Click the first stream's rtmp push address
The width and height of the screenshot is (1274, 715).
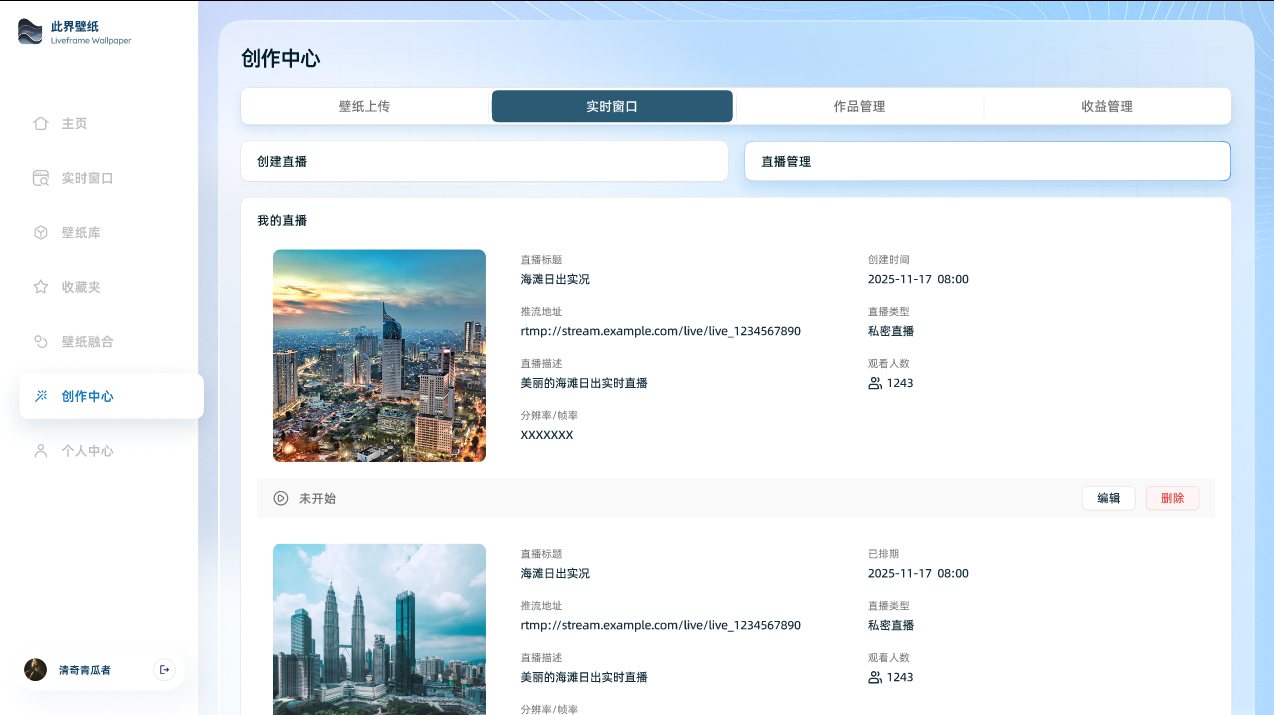click(x=660, y=331)
